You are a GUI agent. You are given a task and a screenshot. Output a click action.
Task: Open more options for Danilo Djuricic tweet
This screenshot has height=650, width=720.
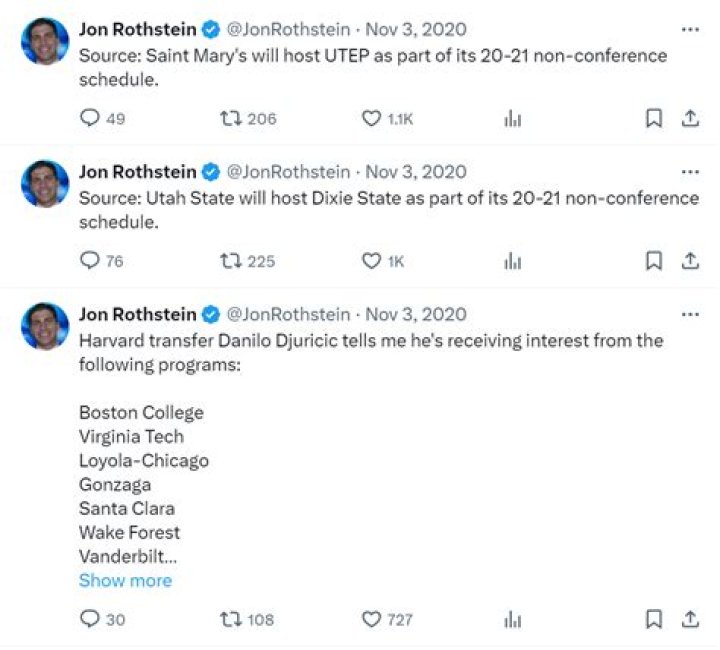(690, 315)
